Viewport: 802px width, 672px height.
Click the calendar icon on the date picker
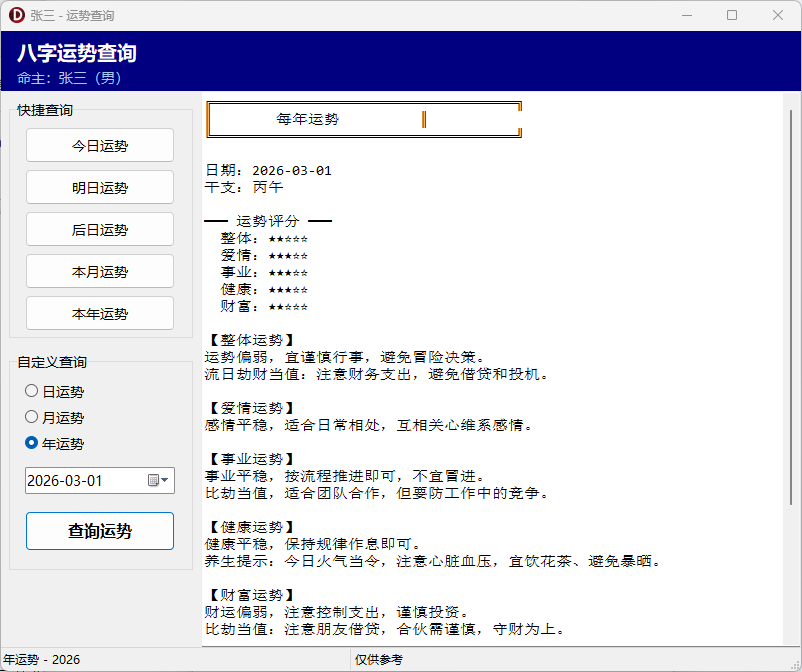click(x=153, y=480)
